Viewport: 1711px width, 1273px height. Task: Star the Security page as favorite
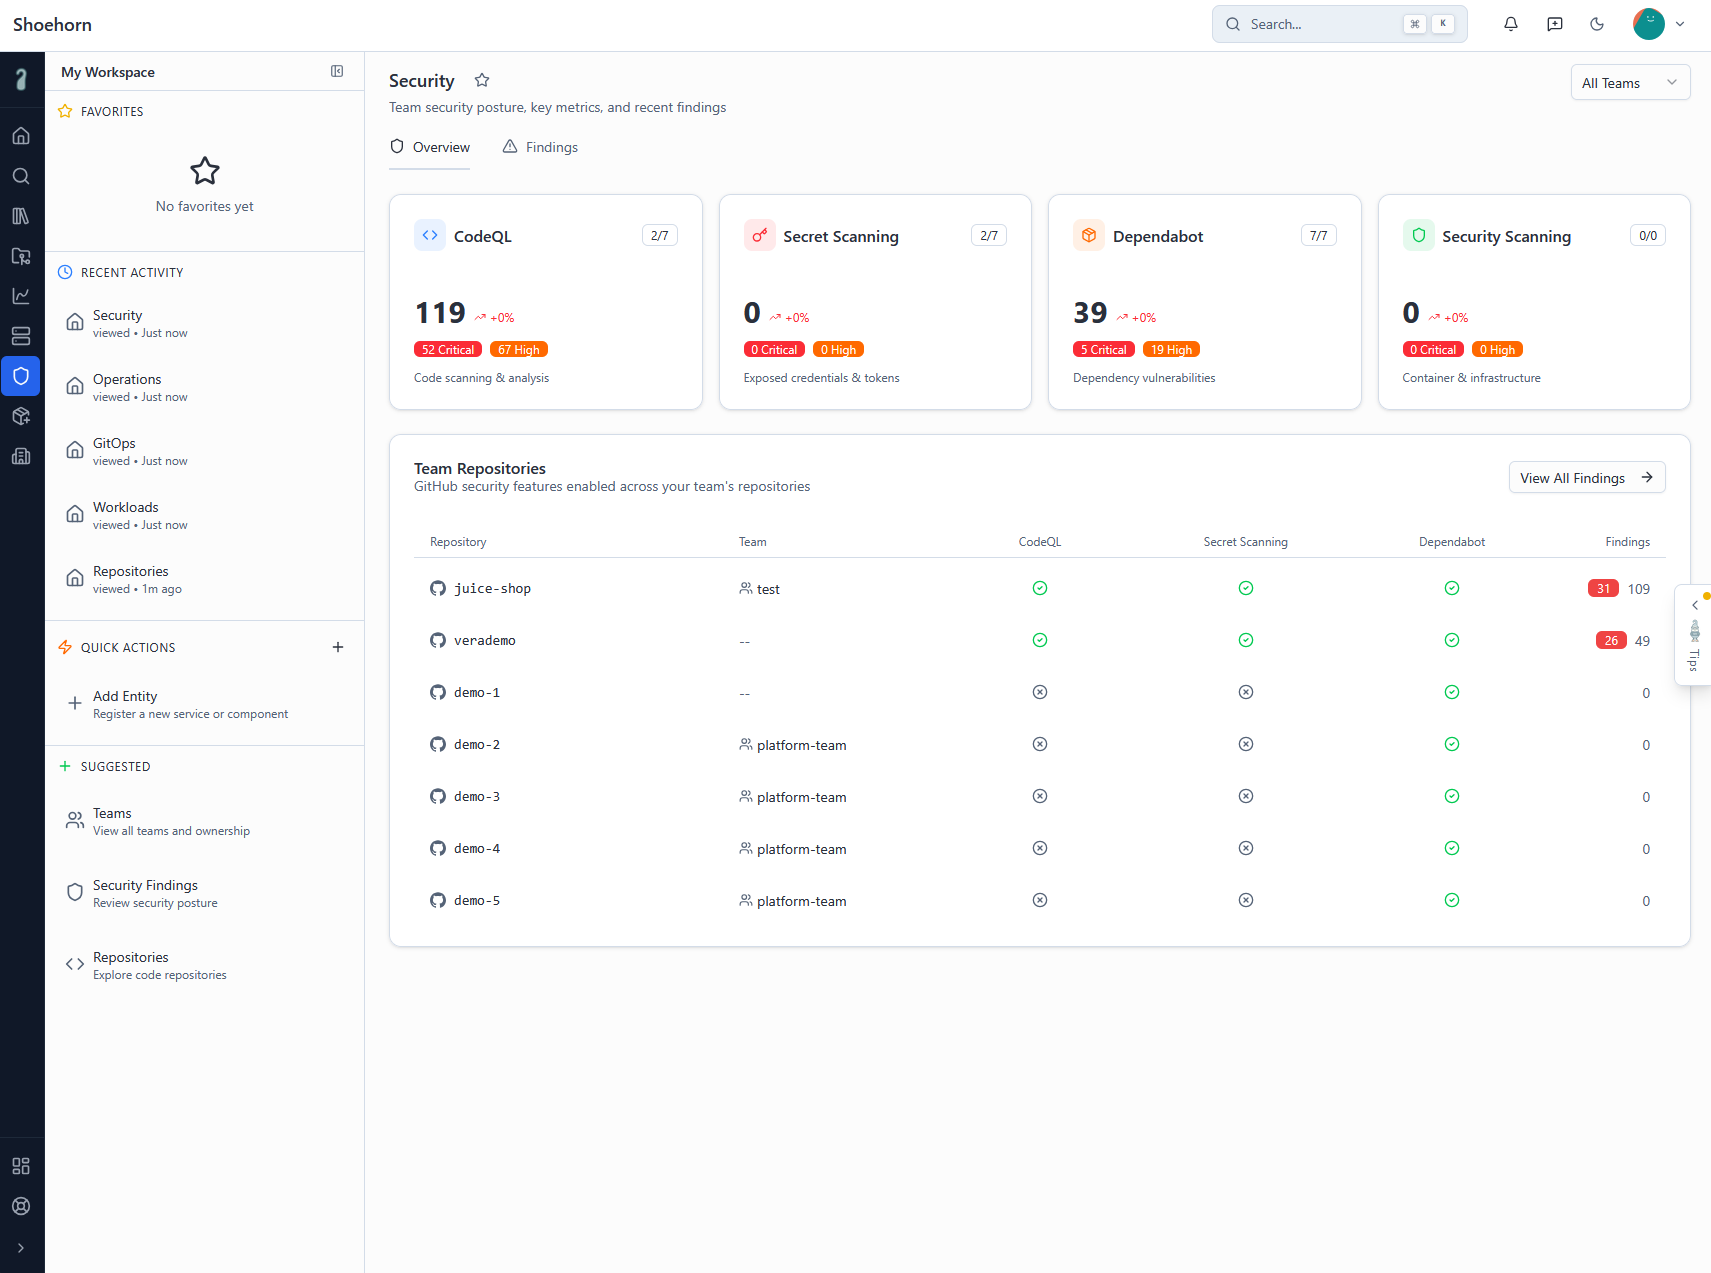(482, 80)
